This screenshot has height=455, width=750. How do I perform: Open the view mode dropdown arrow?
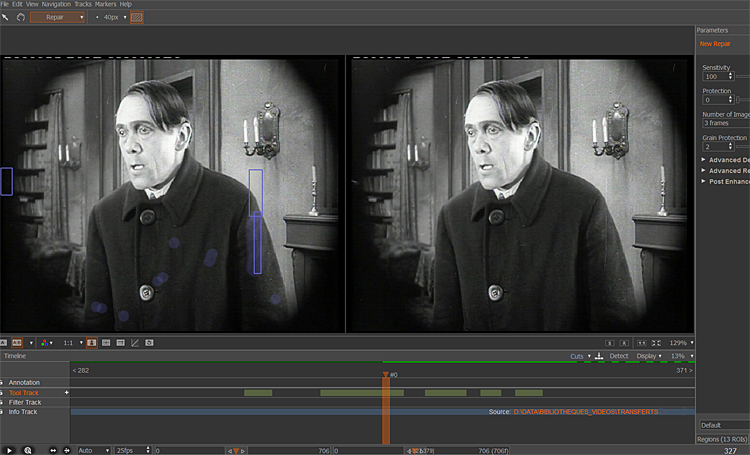31,343
